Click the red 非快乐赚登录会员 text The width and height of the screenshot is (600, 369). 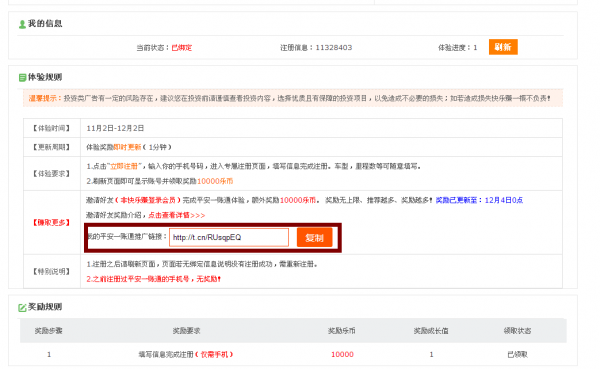[148, 200]
